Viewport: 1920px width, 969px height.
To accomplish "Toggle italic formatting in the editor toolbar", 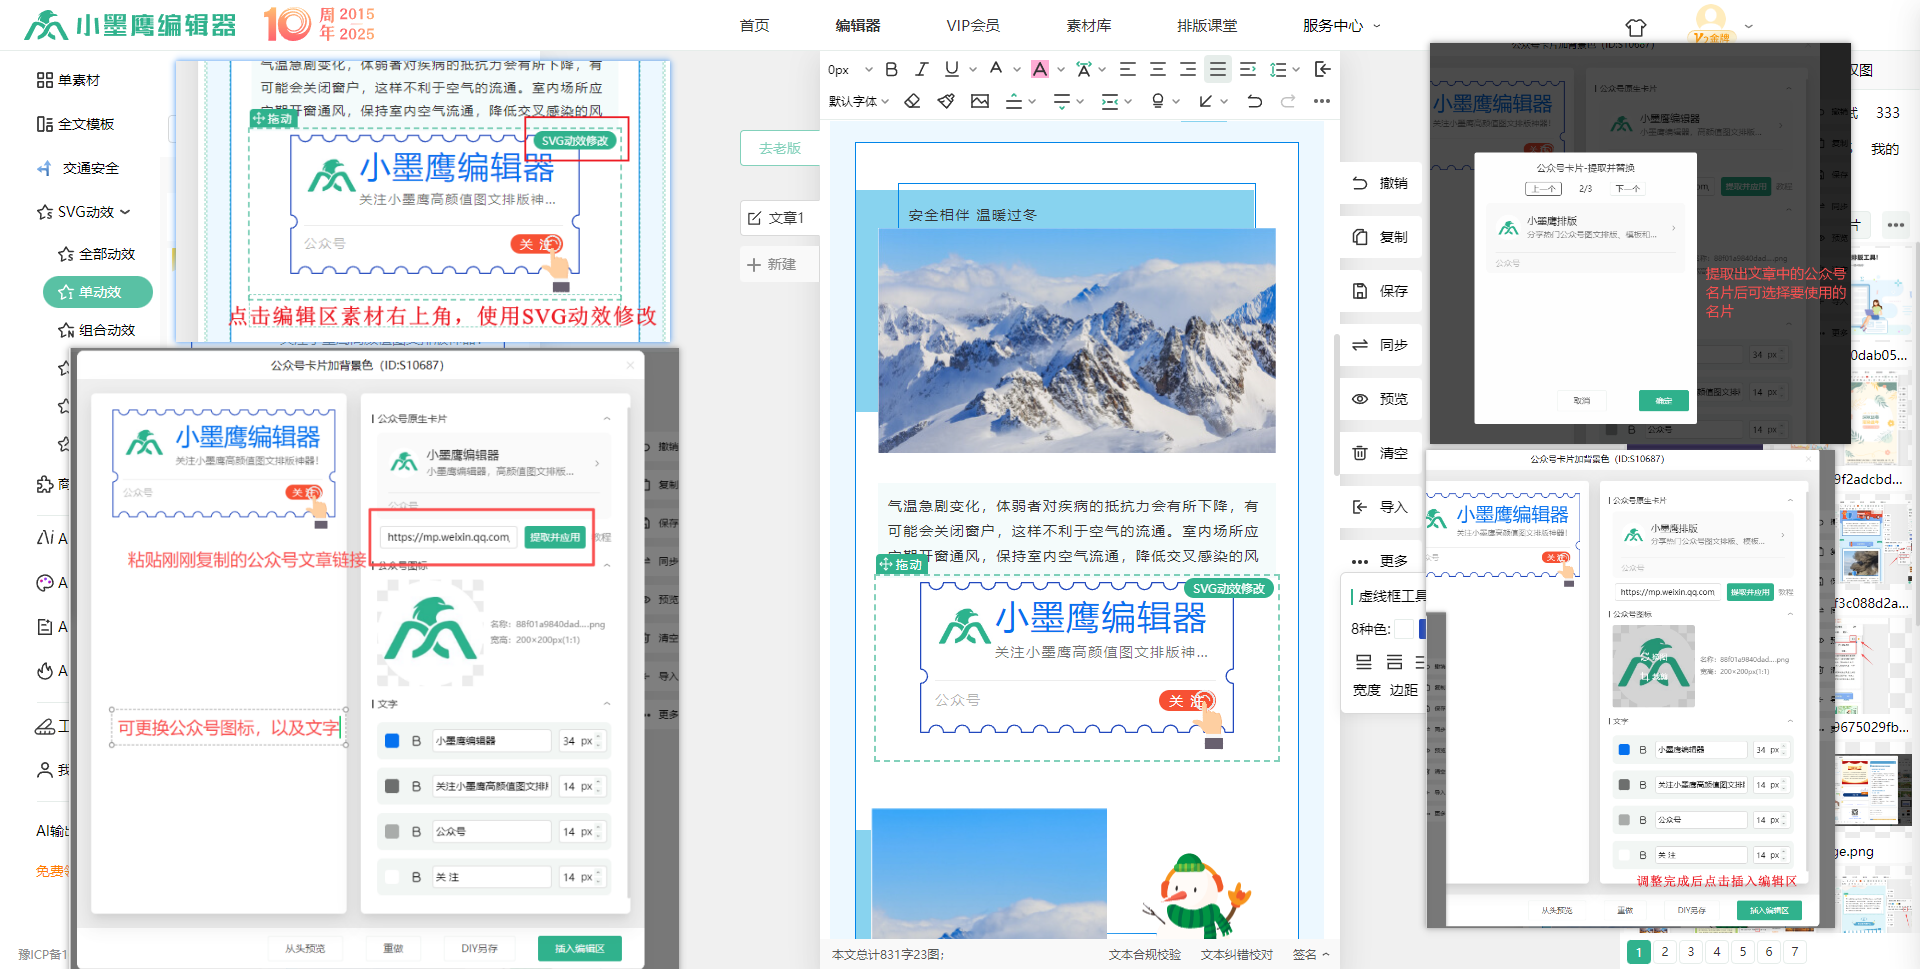I will 922,69.
